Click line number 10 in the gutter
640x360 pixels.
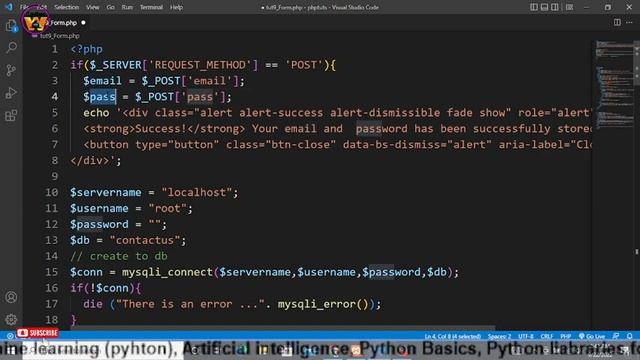tap(51, 192)
